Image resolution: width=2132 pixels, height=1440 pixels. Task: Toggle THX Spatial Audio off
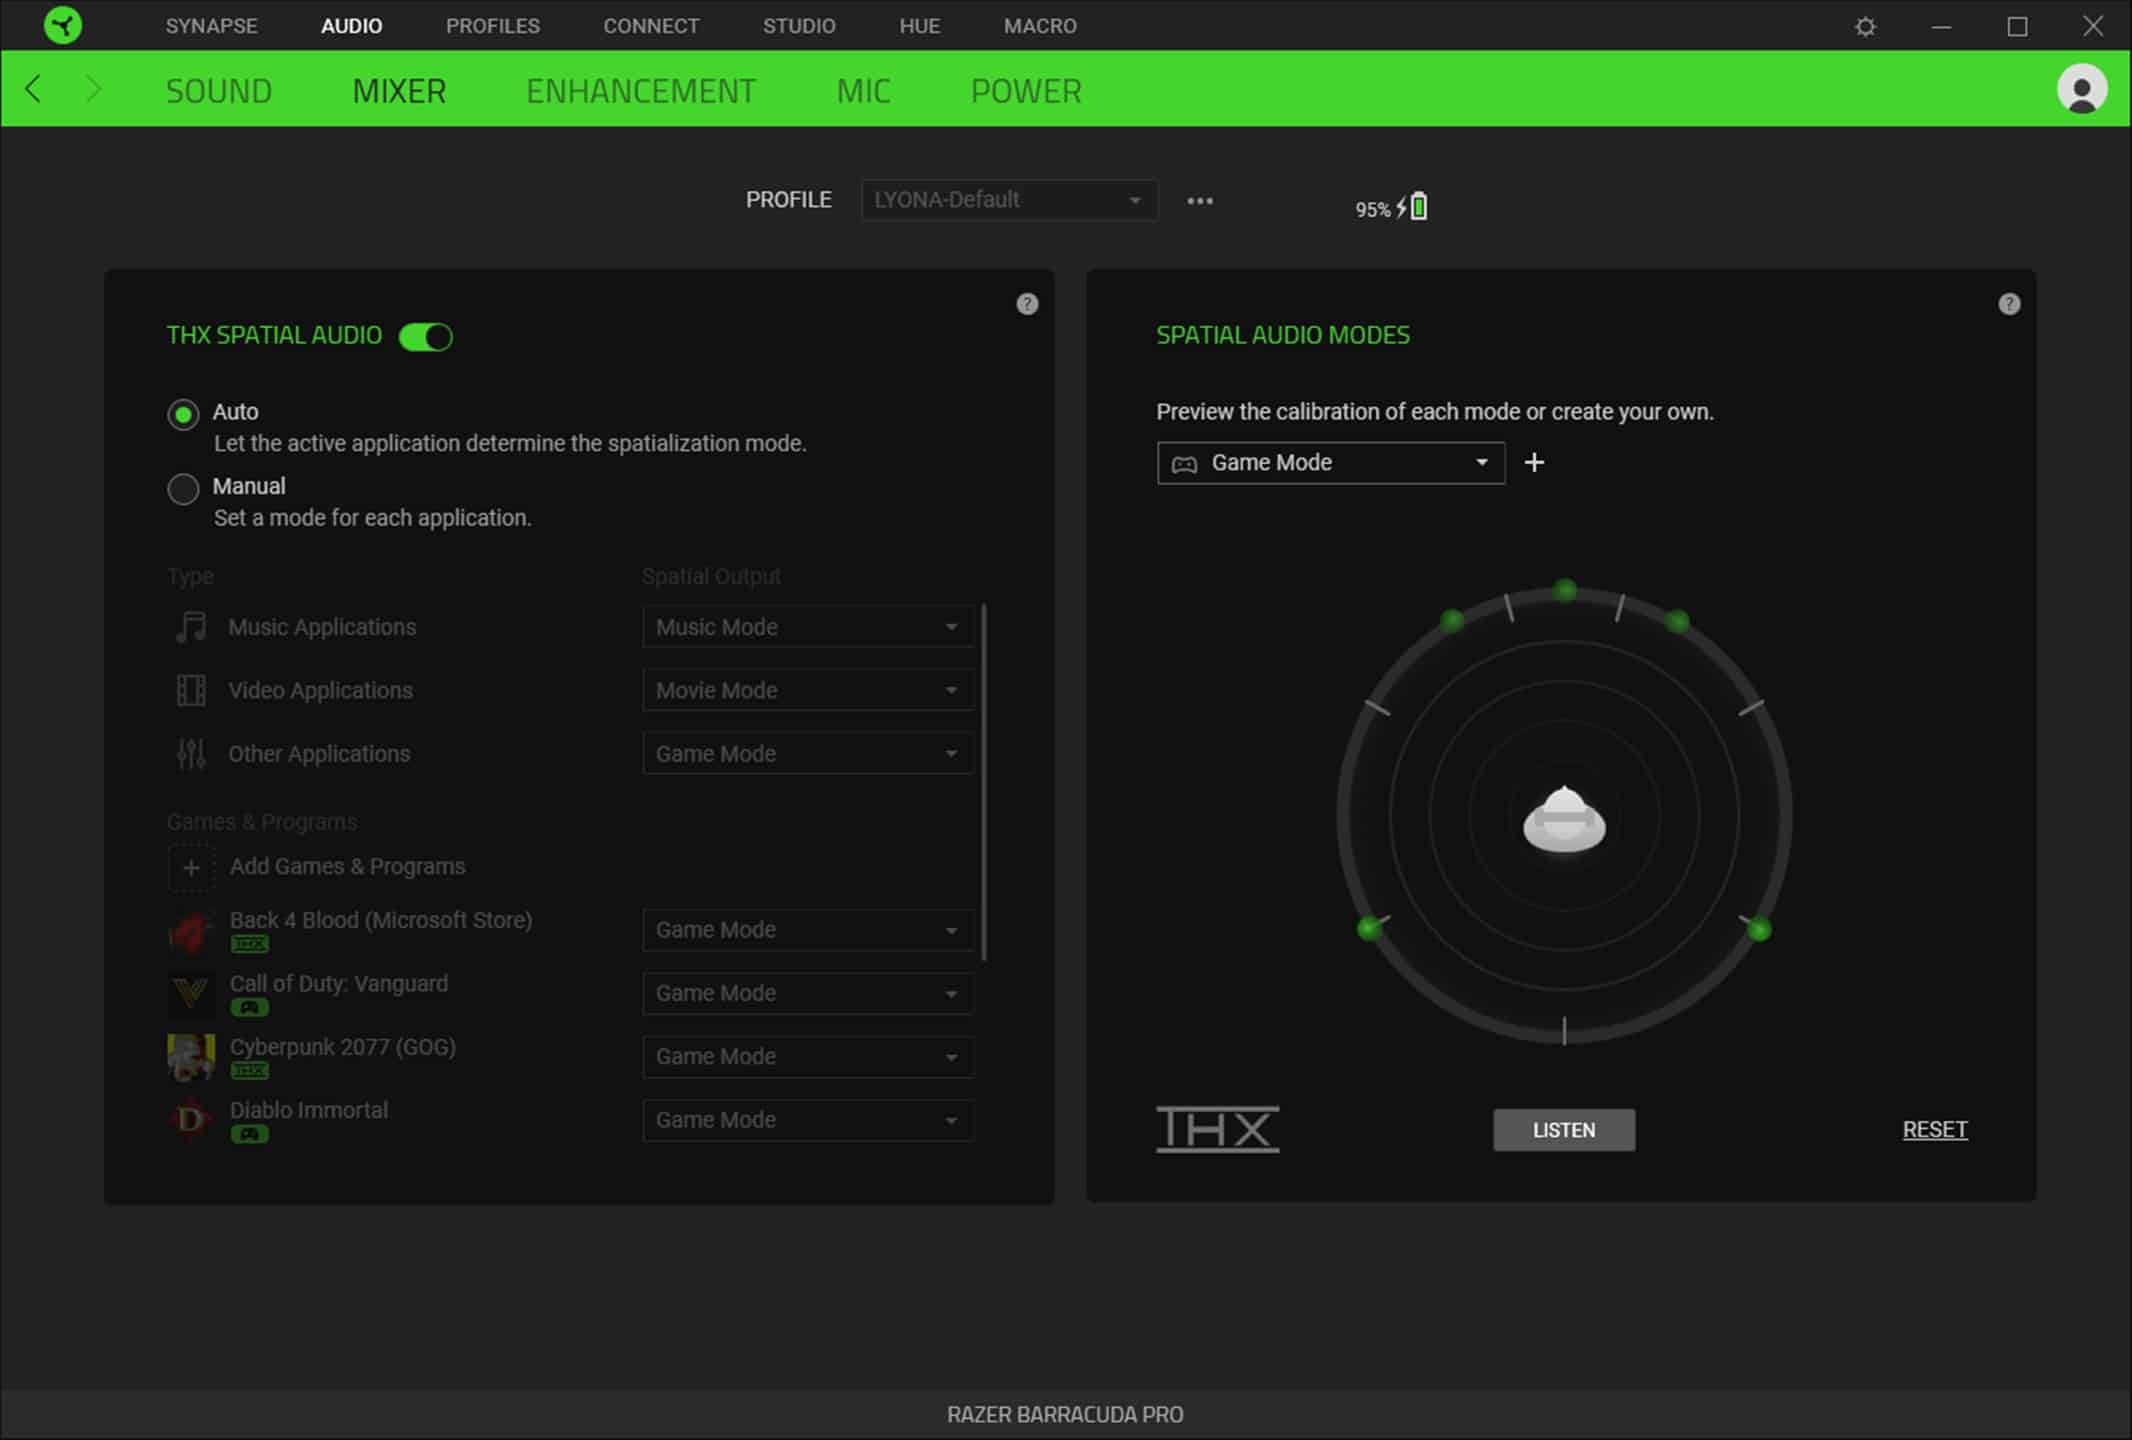click(426, 337)
